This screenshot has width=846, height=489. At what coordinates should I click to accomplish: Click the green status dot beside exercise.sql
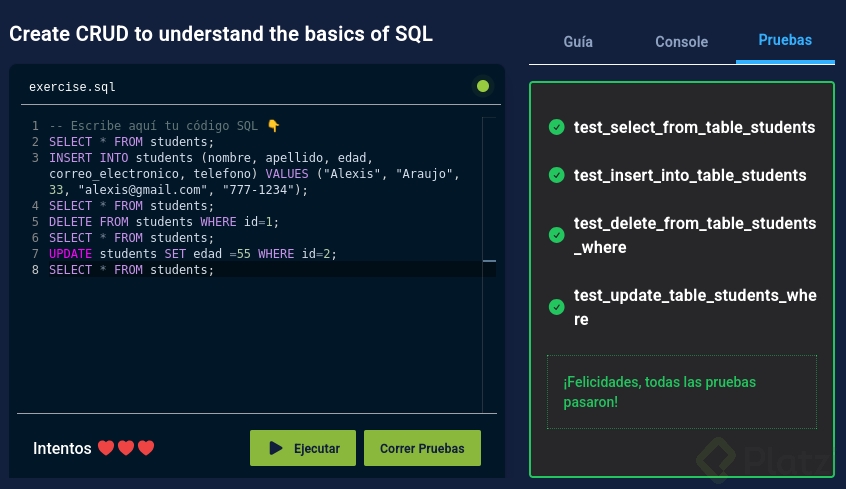483,86
